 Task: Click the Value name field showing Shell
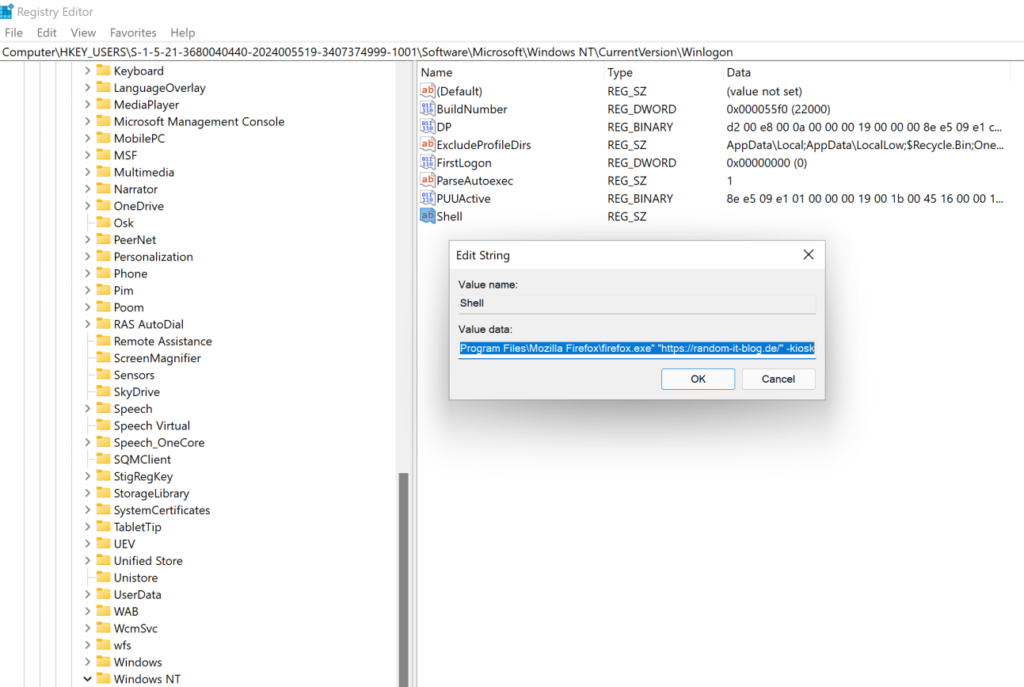(x=637, y=303)
